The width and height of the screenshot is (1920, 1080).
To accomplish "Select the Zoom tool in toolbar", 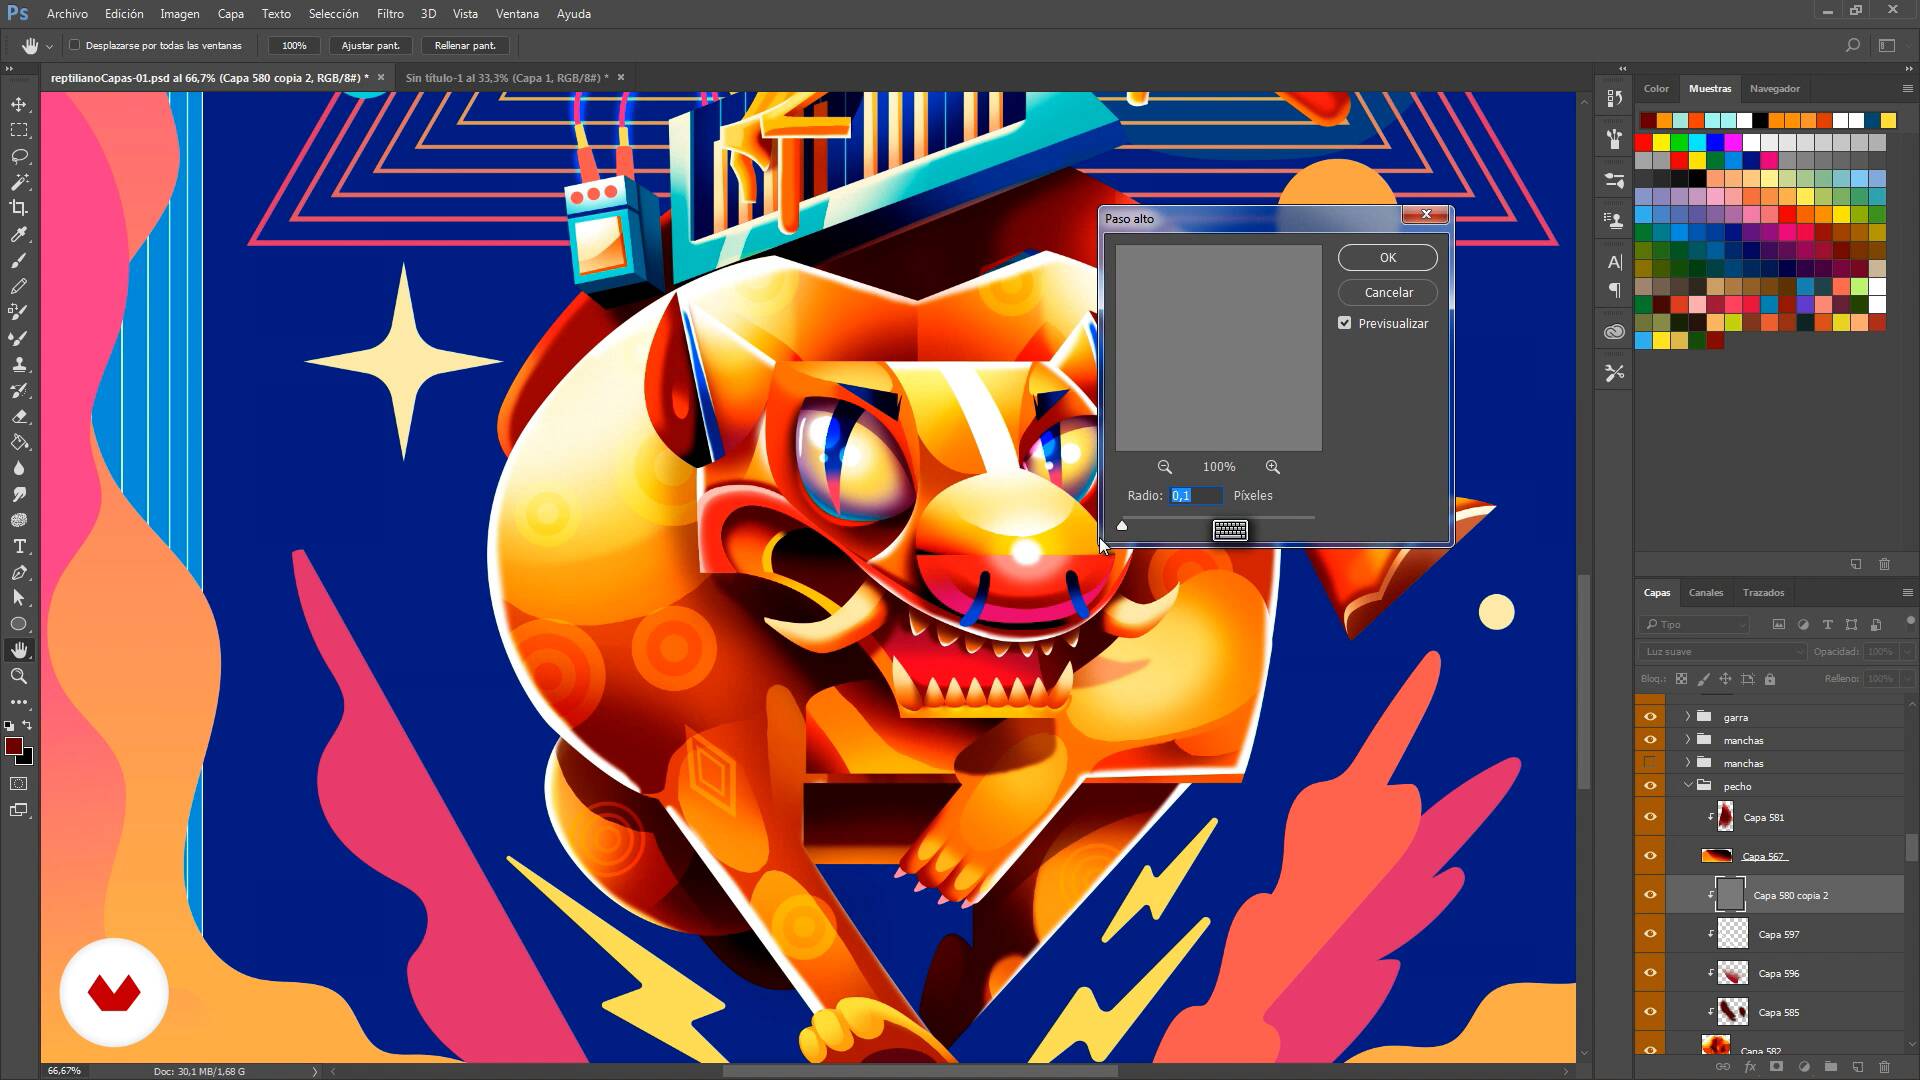I will point(19,676).
